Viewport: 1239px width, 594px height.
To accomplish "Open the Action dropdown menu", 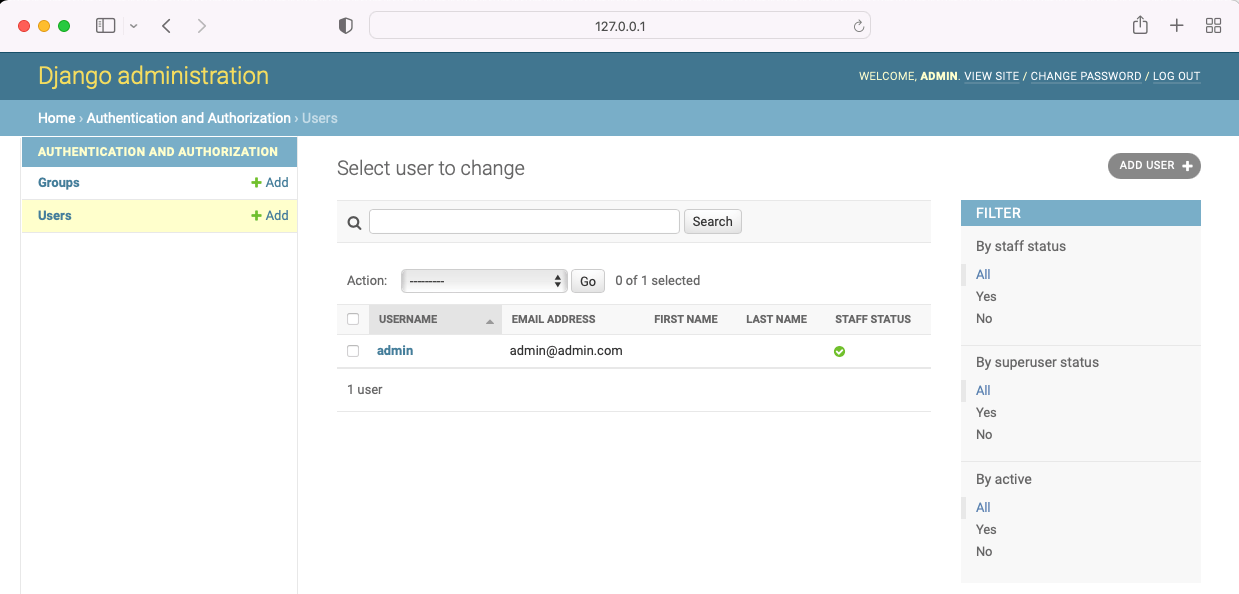I will click(484, 281).
